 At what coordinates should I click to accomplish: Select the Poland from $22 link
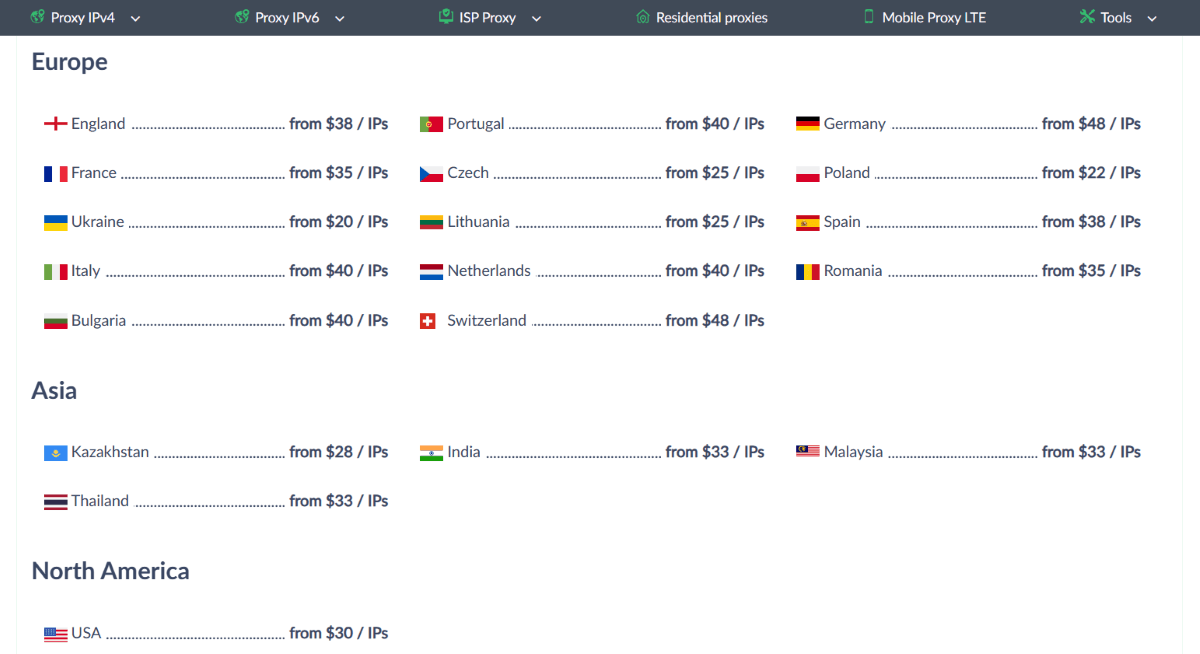[x=968, y=173]
